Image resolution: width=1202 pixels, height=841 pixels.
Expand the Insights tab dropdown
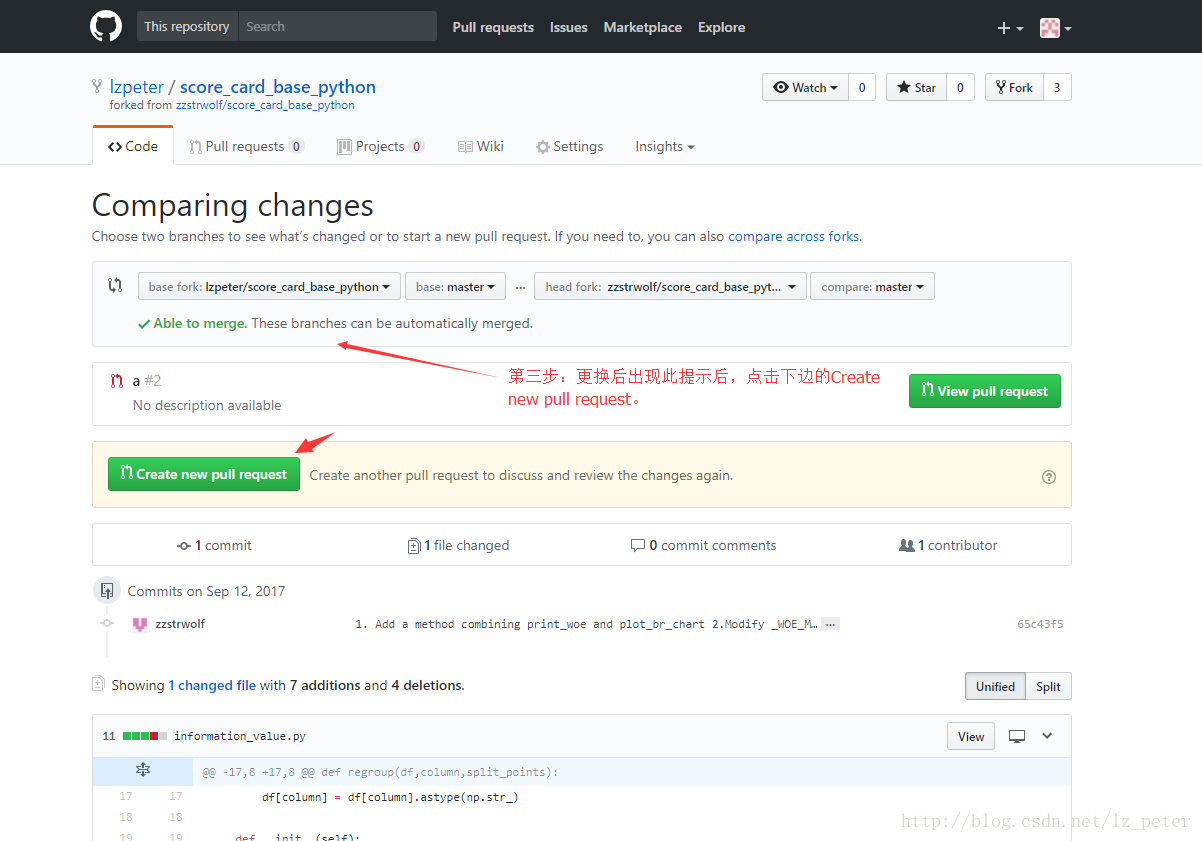tap(664, 147)
